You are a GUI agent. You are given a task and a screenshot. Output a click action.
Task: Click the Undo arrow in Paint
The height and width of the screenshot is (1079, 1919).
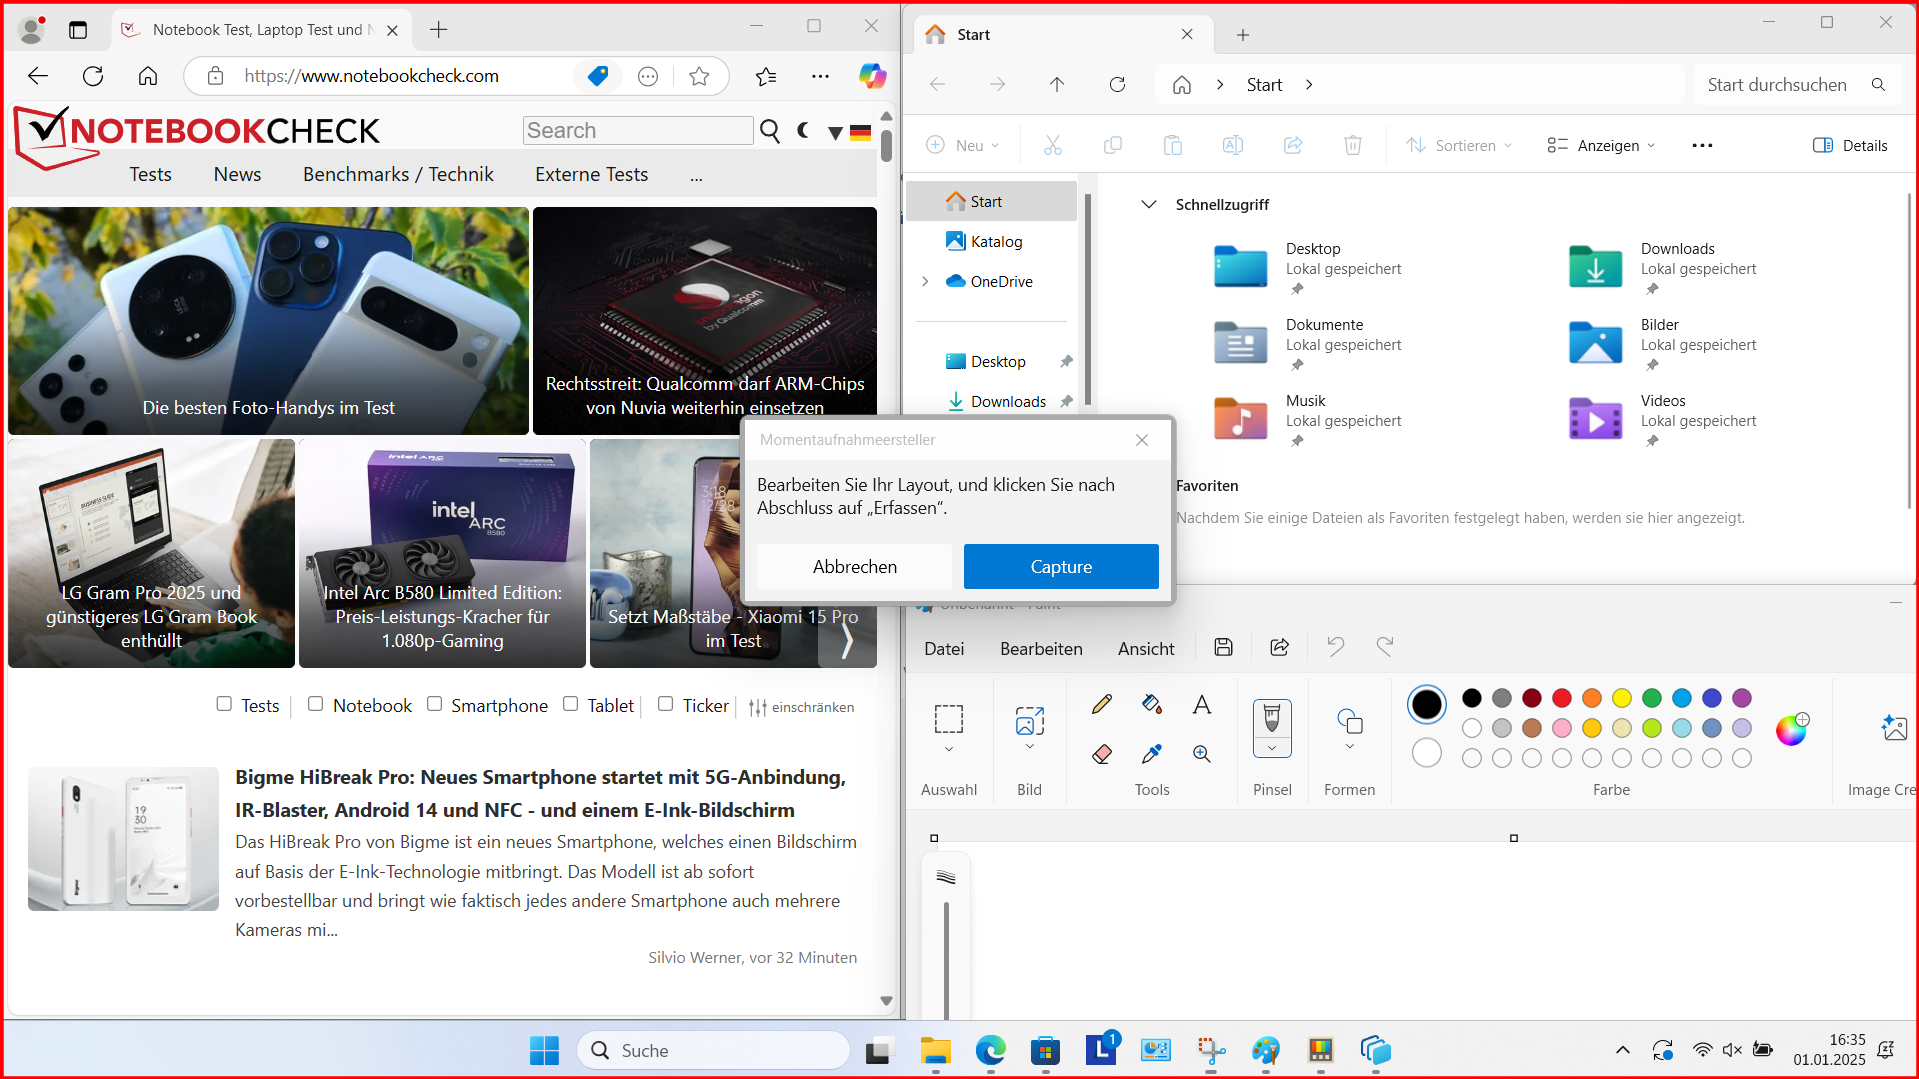click(x=1335, y=647)
